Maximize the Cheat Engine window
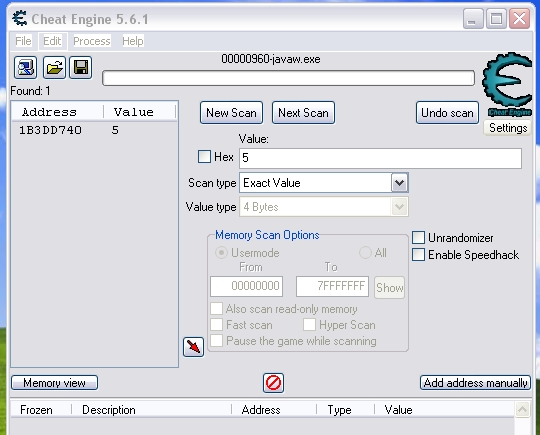Image resolution: width=540 pixels, height=435 pixels. click(496, 19)
